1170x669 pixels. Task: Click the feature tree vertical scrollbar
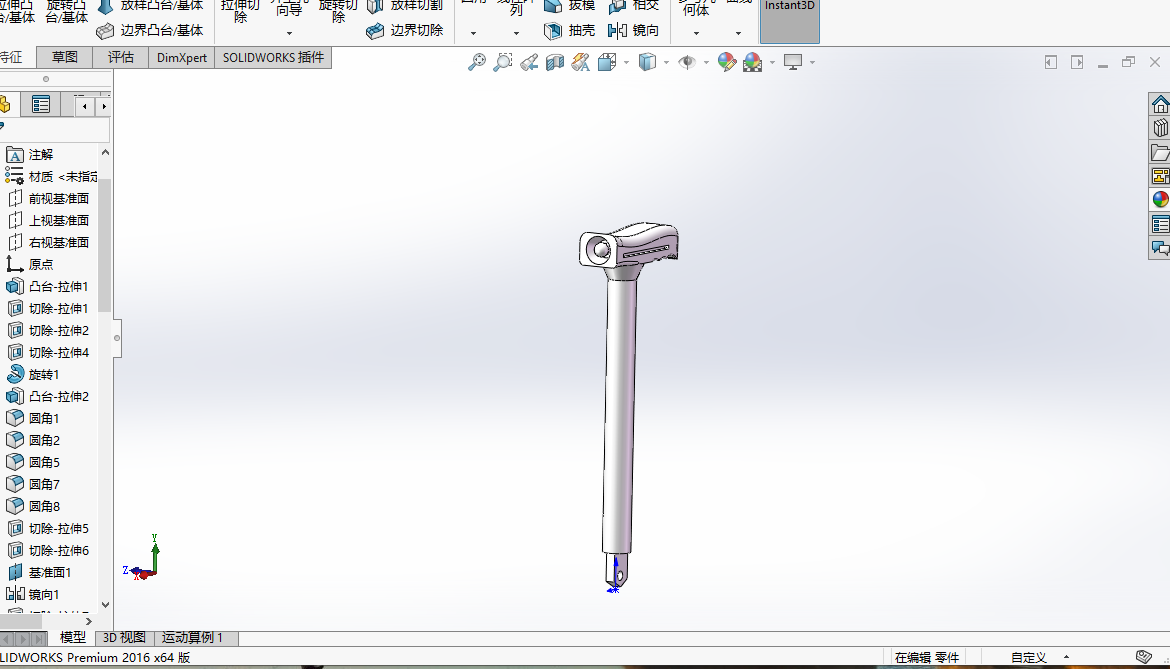pyautogui.click(x=104, y=250)
